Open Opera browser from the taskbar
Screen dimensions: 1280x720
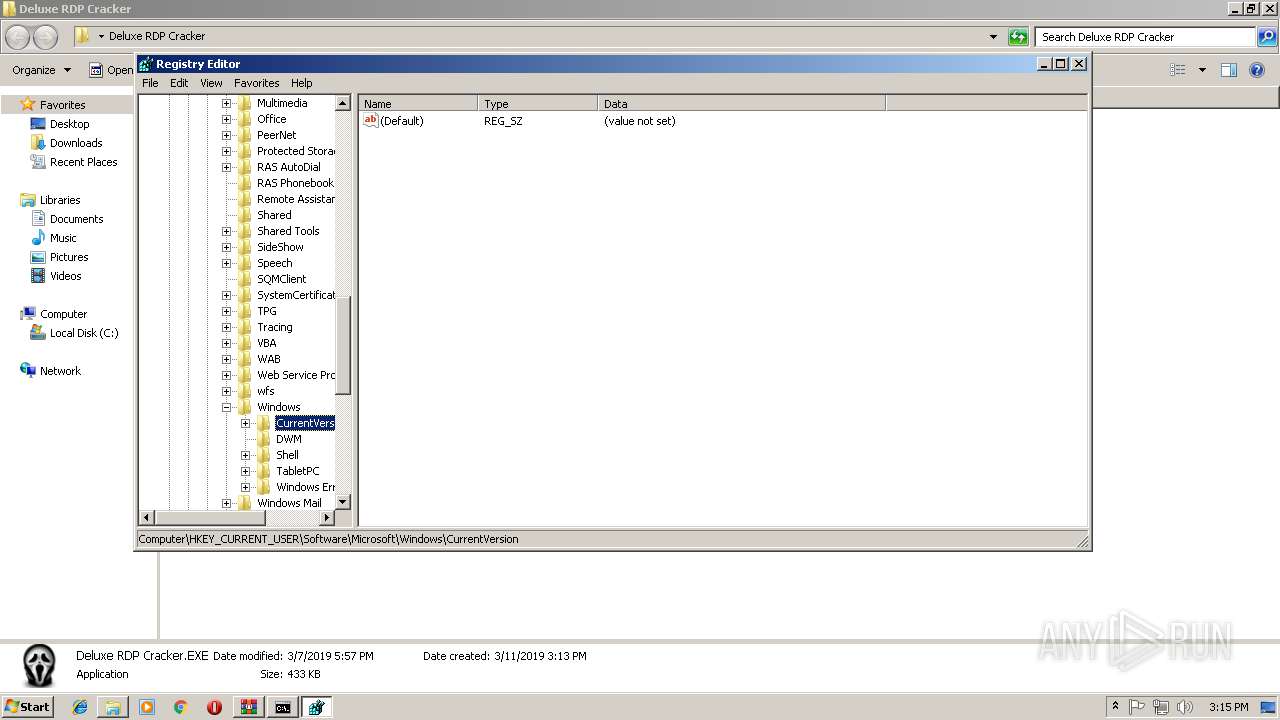[x=214, y=707]
